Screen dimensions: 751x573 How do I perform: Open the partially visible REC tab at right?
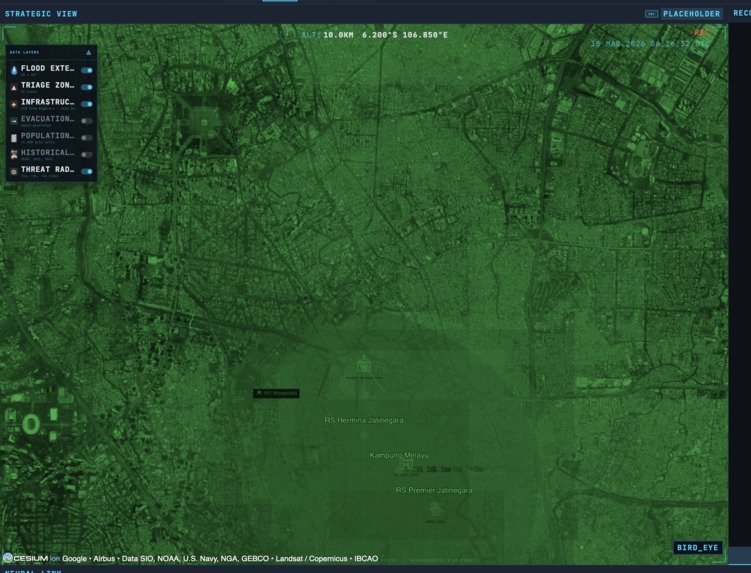[x=741, y=13]
